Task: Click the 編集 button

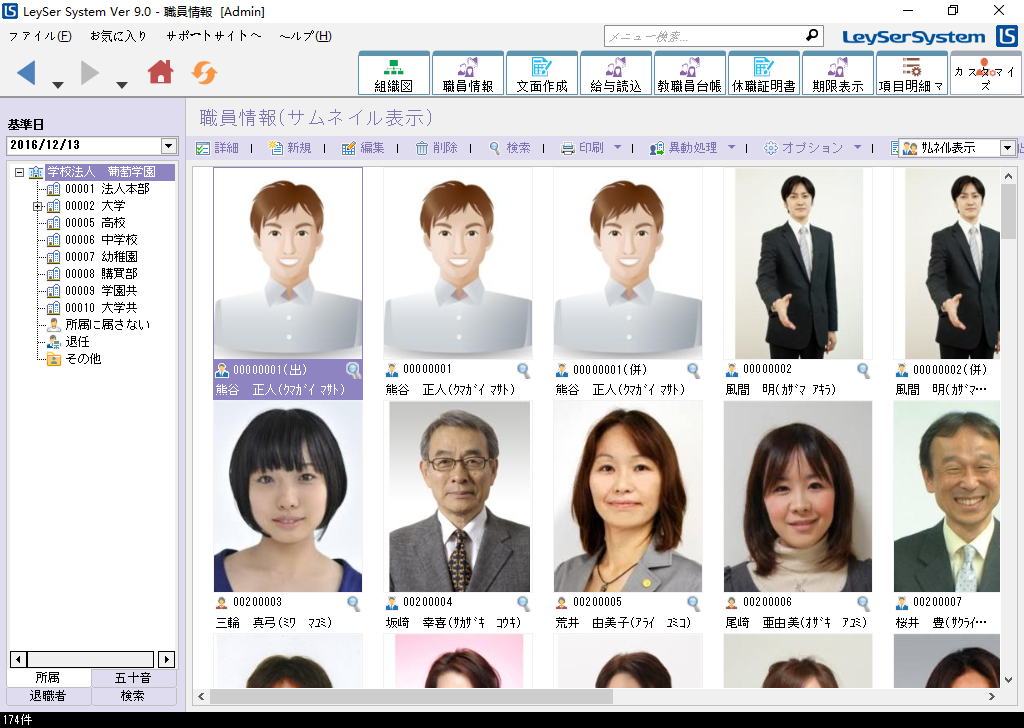Action: (363, 148)
